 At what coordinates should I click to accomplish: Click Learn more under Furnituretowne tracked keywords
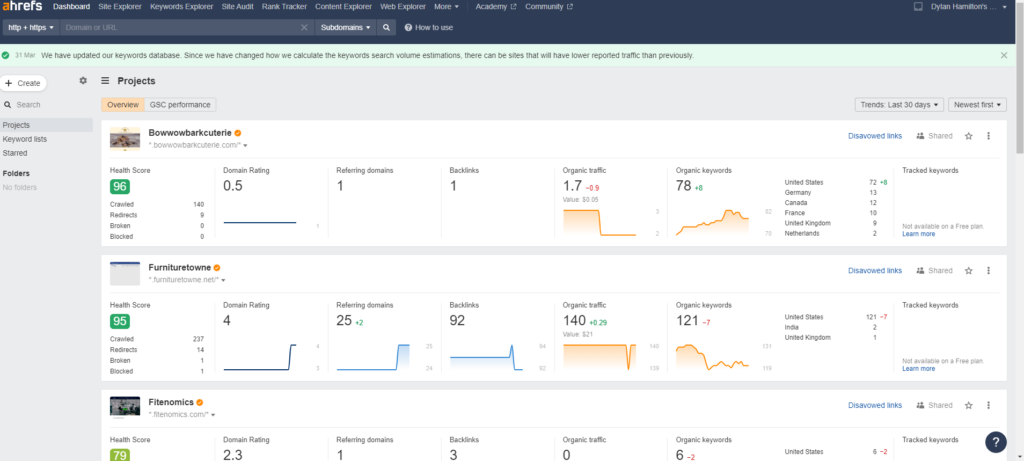(918, 368)
